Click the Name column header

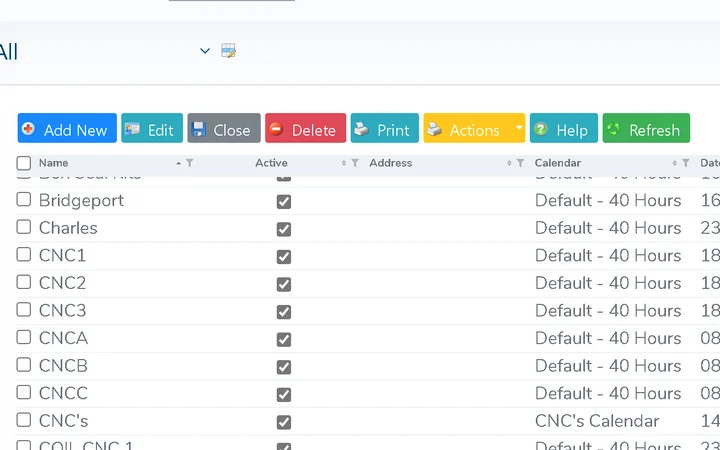[x=53, y=163]
